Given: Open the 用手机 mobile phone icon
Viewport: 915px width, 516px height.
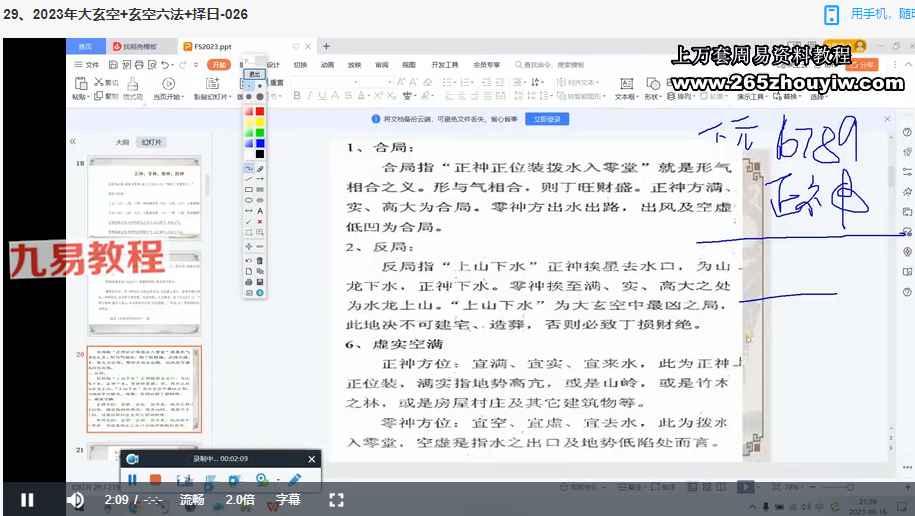Looking at the screenshot, I should pos(831,14).
